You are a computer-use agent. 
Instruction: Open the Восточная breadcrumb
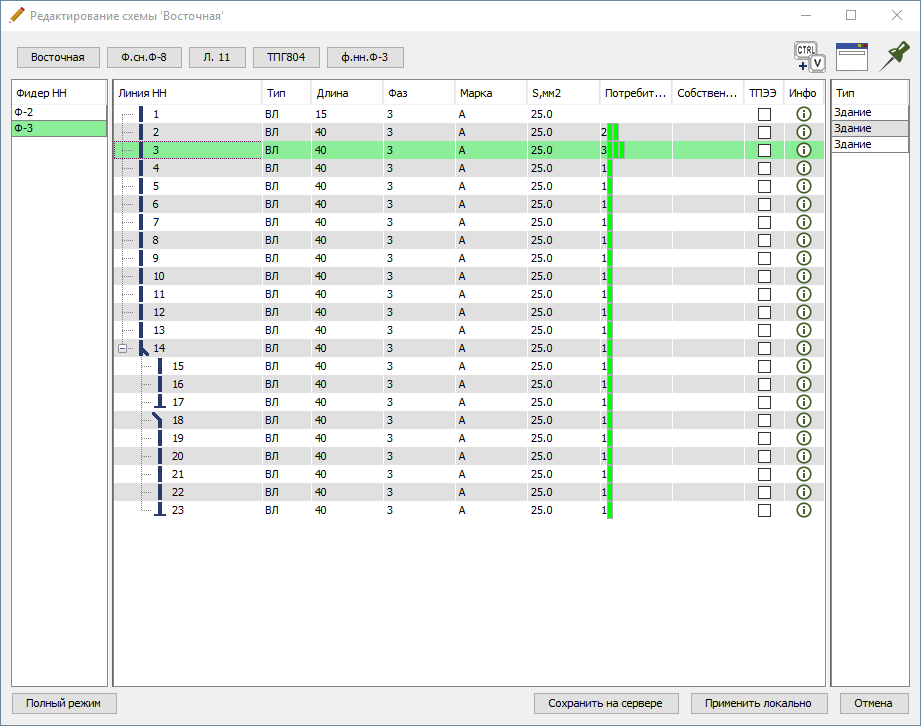click(x=58, y=58)
